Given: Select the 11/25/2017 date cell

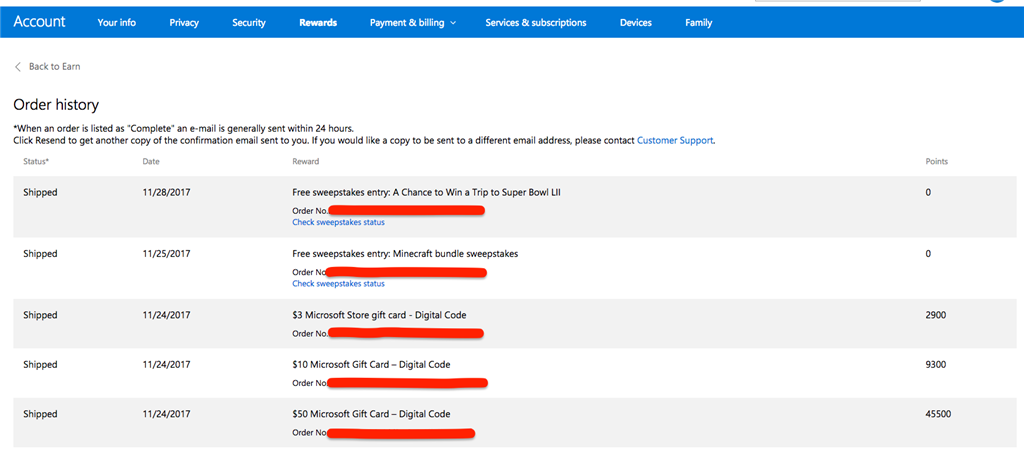Looking at the screenshot, I should click(x=167, y=253).
